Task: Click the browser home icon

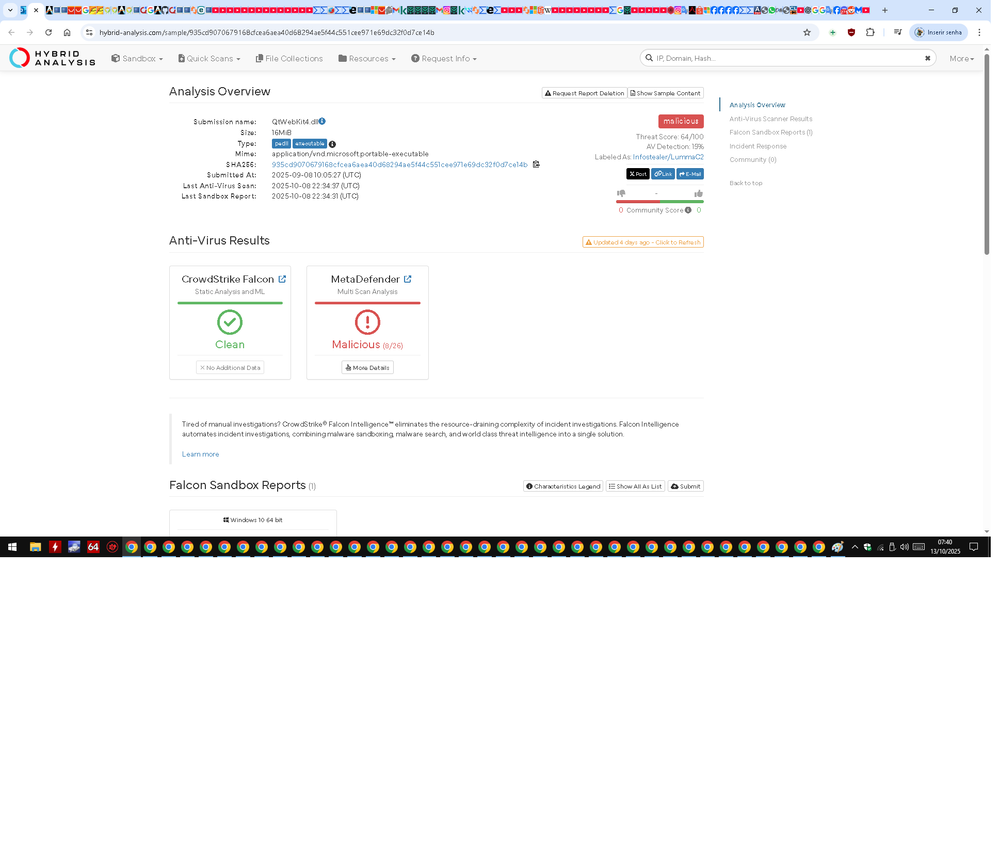Action: click(68, 33)
